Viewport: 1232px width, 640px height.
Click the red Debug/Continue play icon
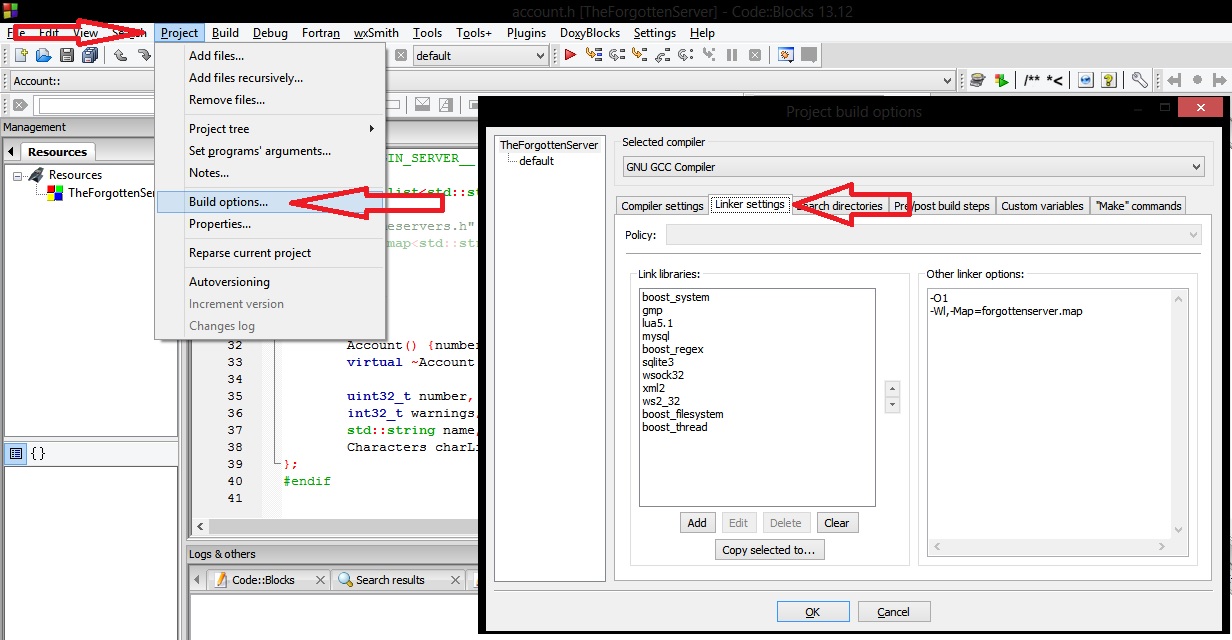point(570,55)
